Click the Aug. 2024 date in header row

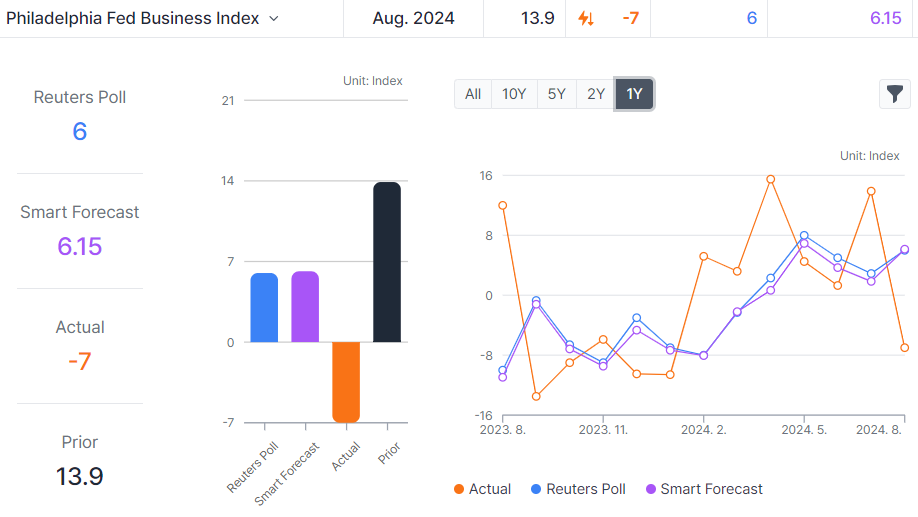tap(413, 18)
